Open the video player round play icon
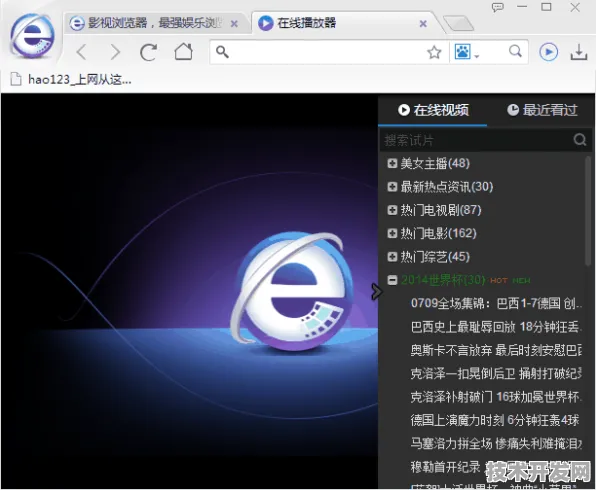Screen dimensions: 596x490 (548, 52)
